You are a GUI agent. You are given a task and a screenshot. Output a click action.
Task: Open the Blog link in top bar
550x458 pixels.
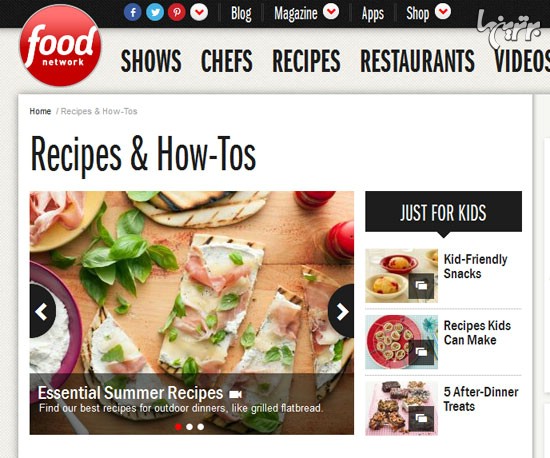pyautogui.click(x=241, y=14)
